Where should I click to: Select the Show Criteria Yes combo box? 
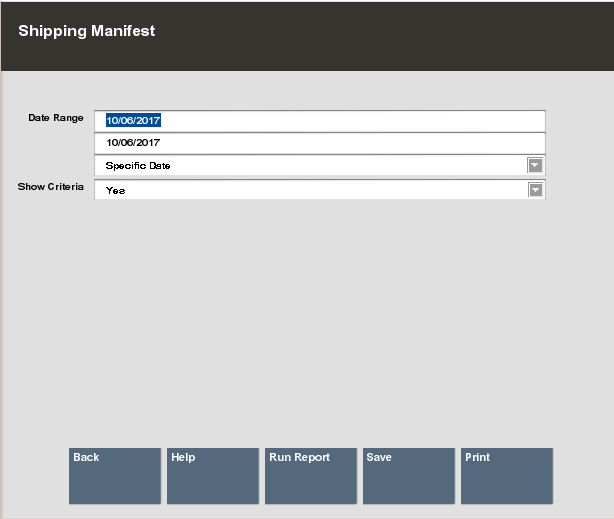320,190
